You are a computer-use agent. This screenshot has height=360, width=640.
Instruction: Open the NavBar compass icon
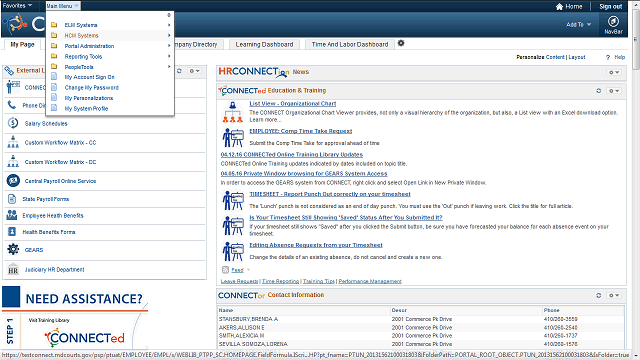tap(613, 21)
